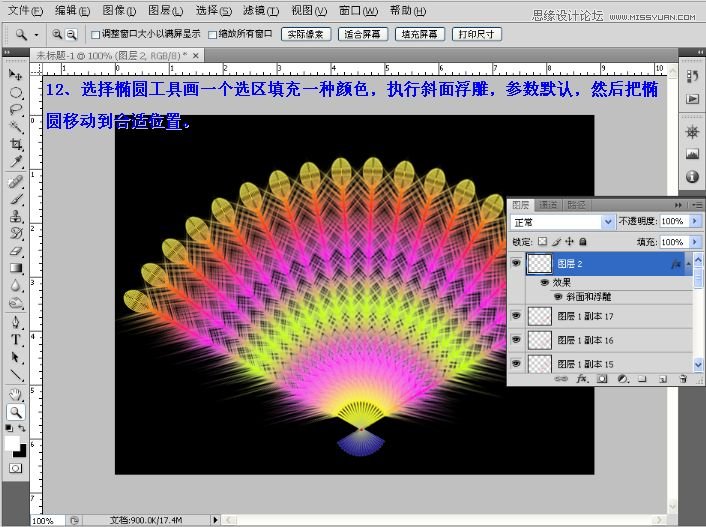Hide 图层 2 with eye icon

[516, 263]
